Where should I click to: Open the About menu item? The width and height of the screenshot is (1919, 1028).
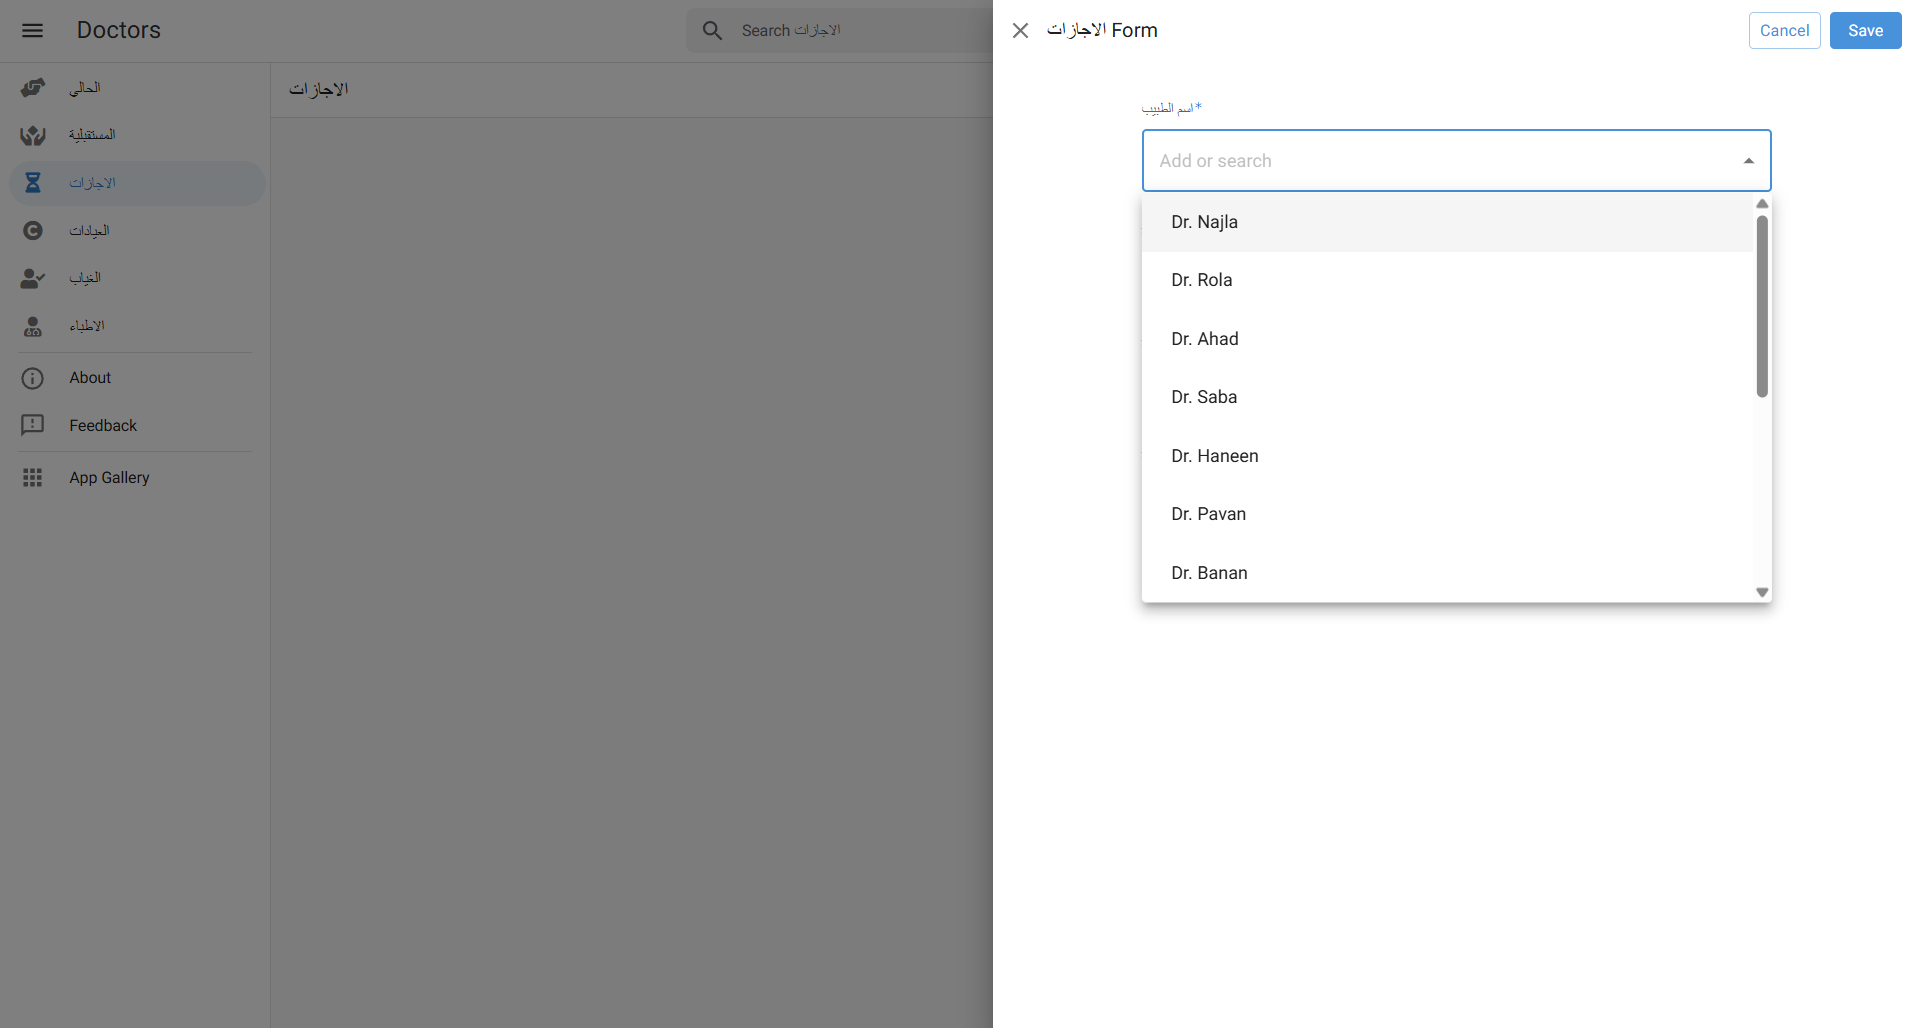tap(90, 378)
